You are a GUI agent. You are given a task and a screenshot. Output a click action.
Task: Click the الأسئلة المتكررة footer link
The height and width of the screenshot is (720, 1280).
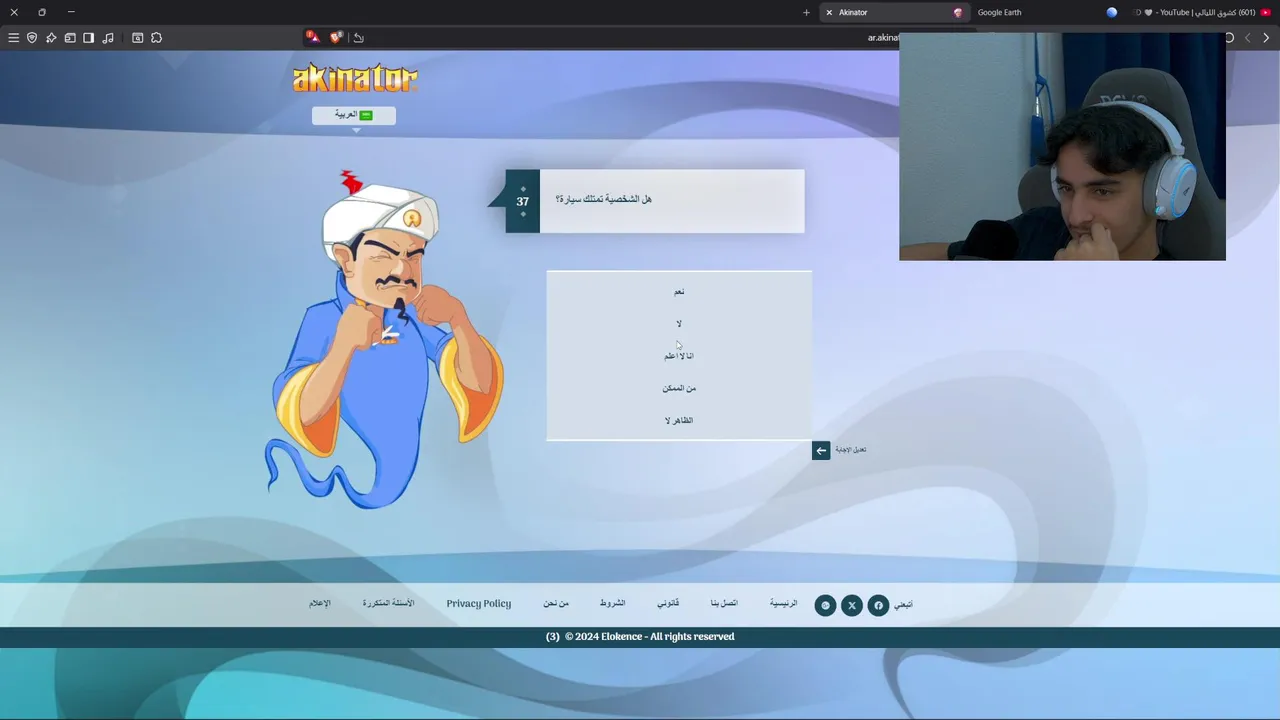tap(388, 604)
